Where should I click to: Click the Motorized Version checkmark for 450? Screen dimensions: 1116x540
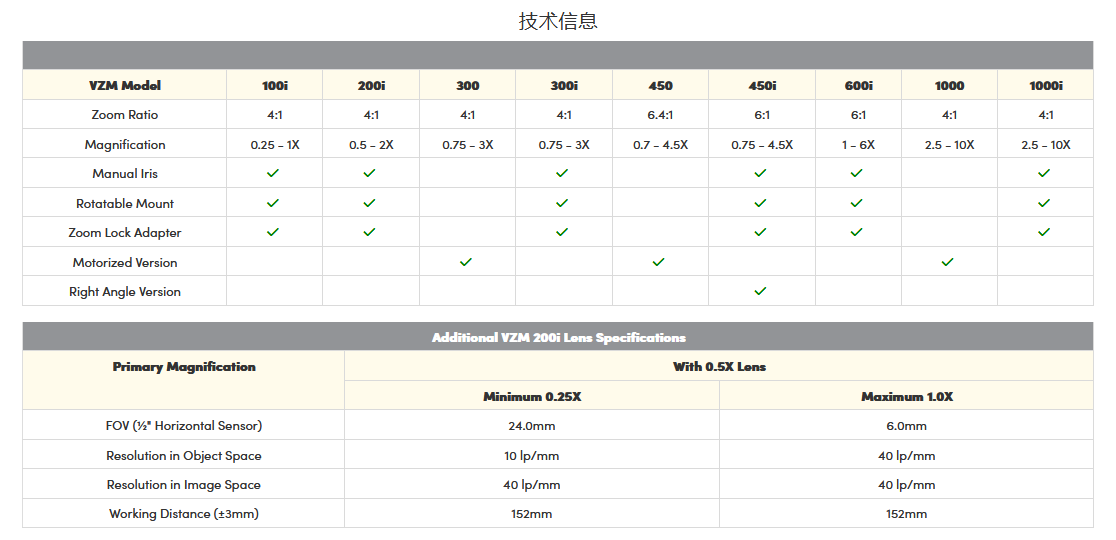click(658, 262)
